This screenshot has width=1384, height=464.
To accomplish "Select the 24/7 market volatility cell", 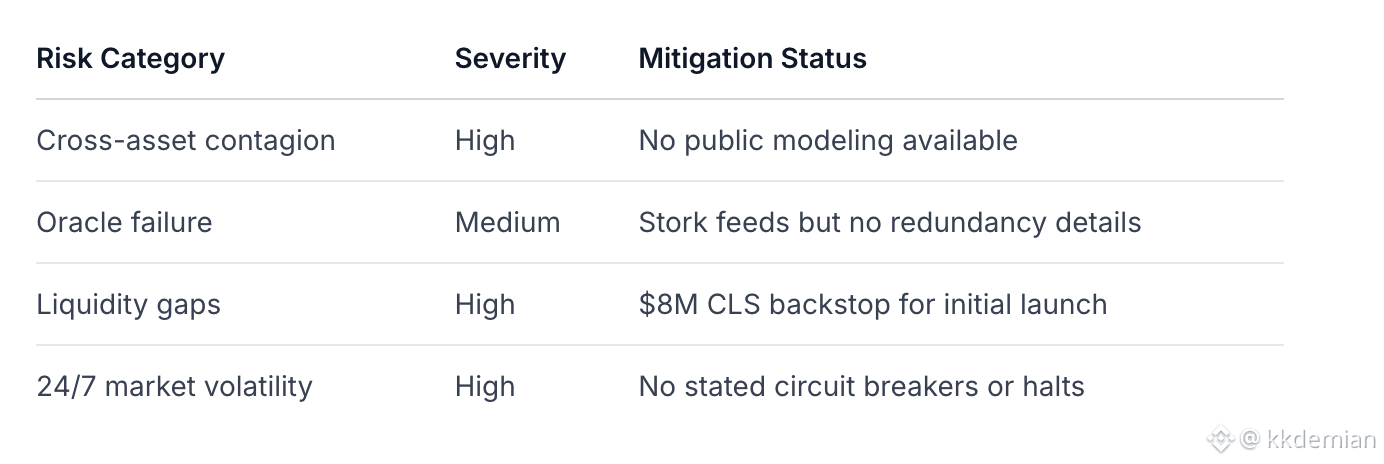I will (x=174, y=386).
